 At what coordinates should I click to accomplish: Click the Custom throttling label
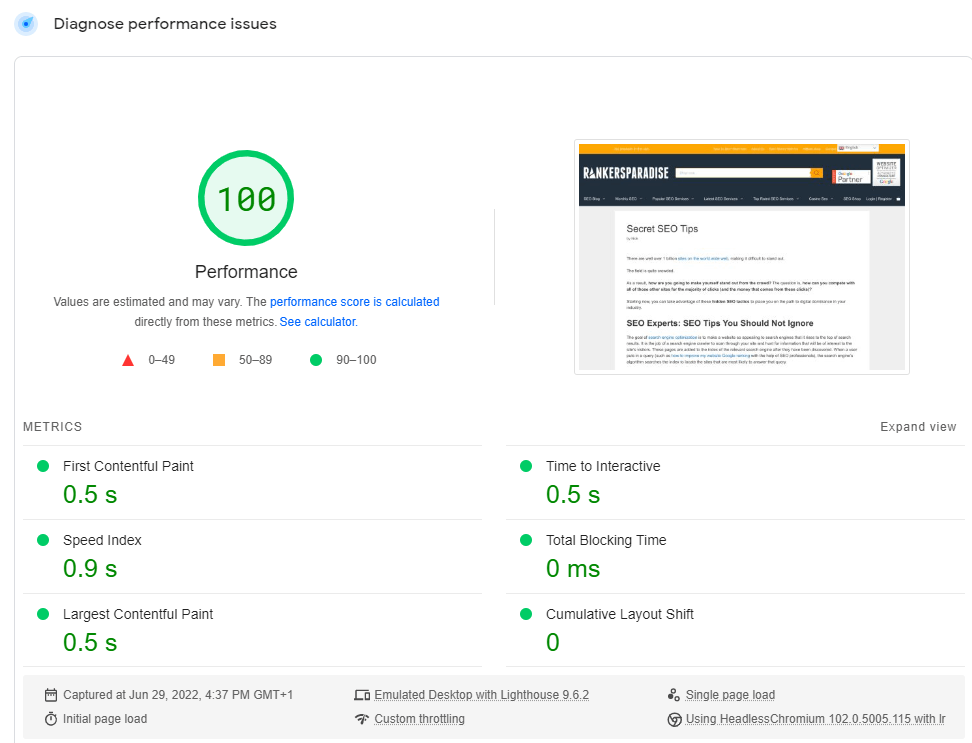click(x=419, y=719)
